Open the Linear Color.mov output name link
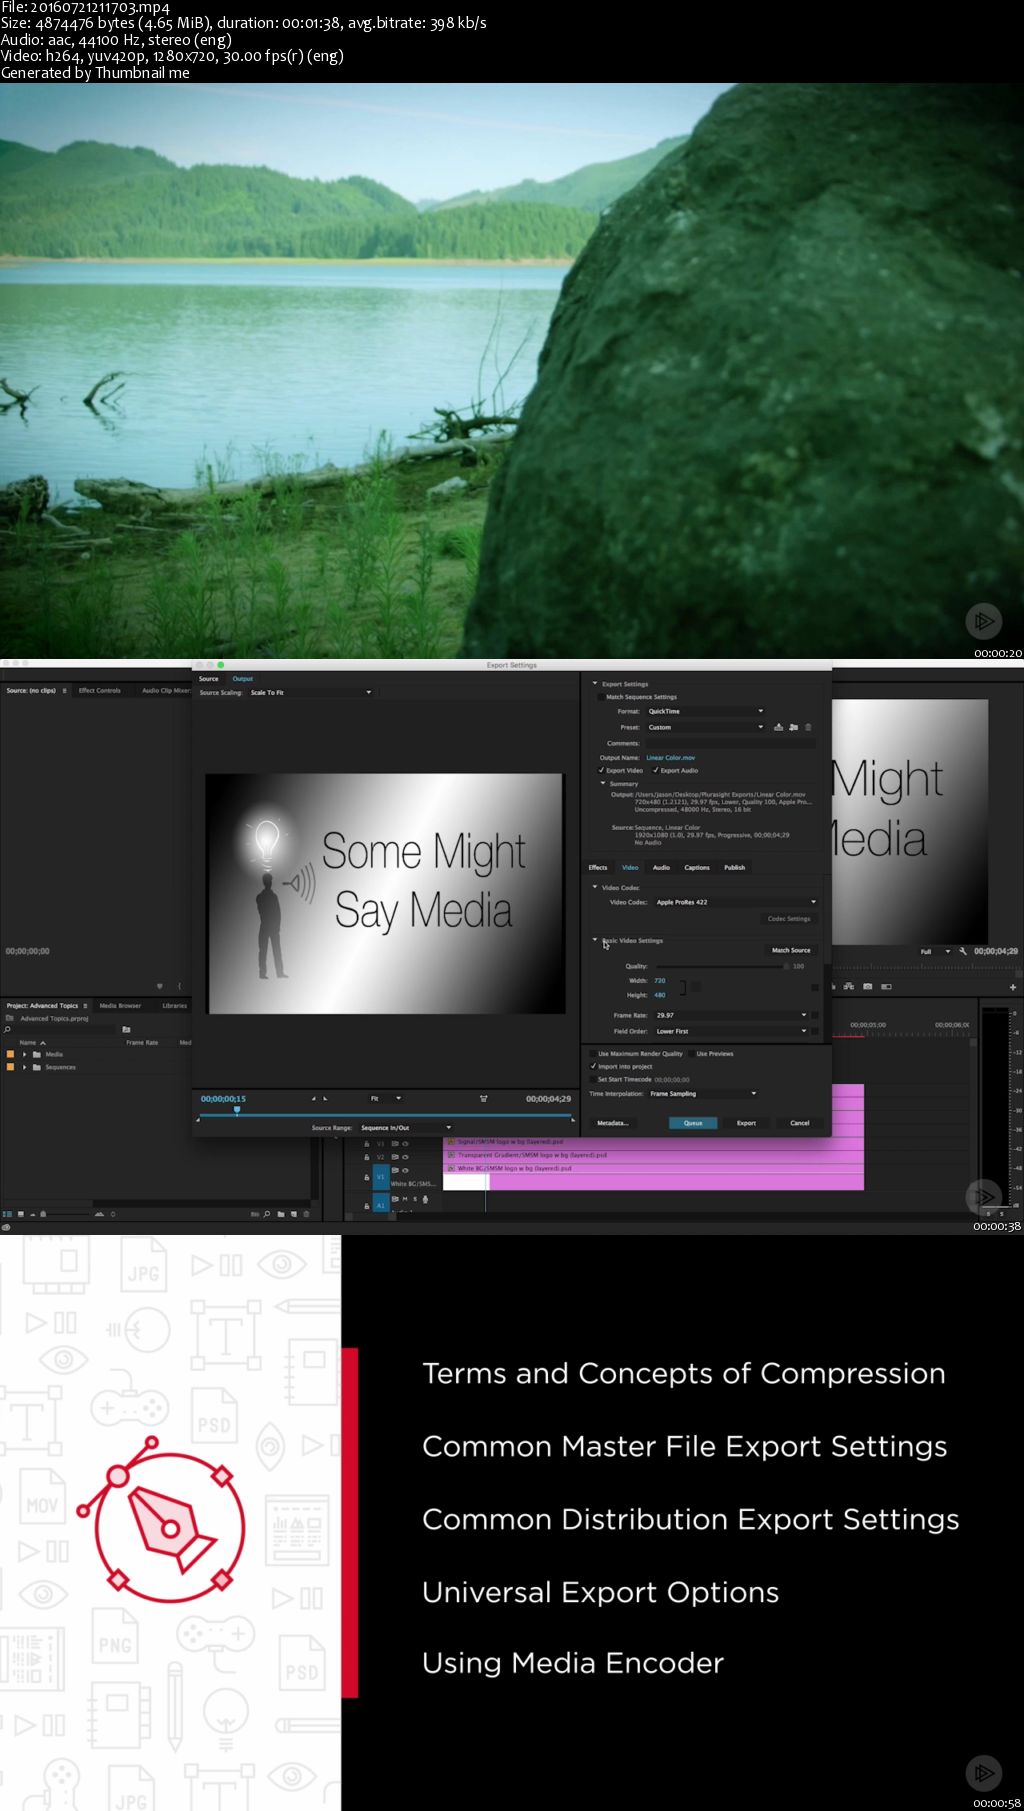 point(670,757)
